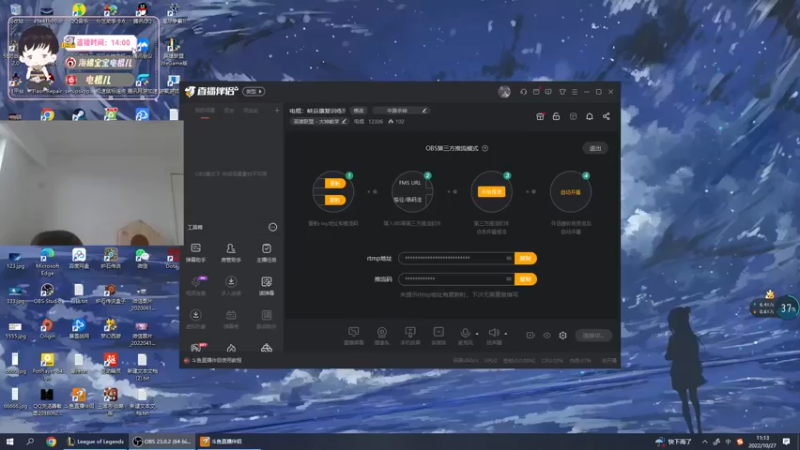This screenshot has height=450, width=800.
Task: Open the notification bell icon
Action: tap(589, 116)
